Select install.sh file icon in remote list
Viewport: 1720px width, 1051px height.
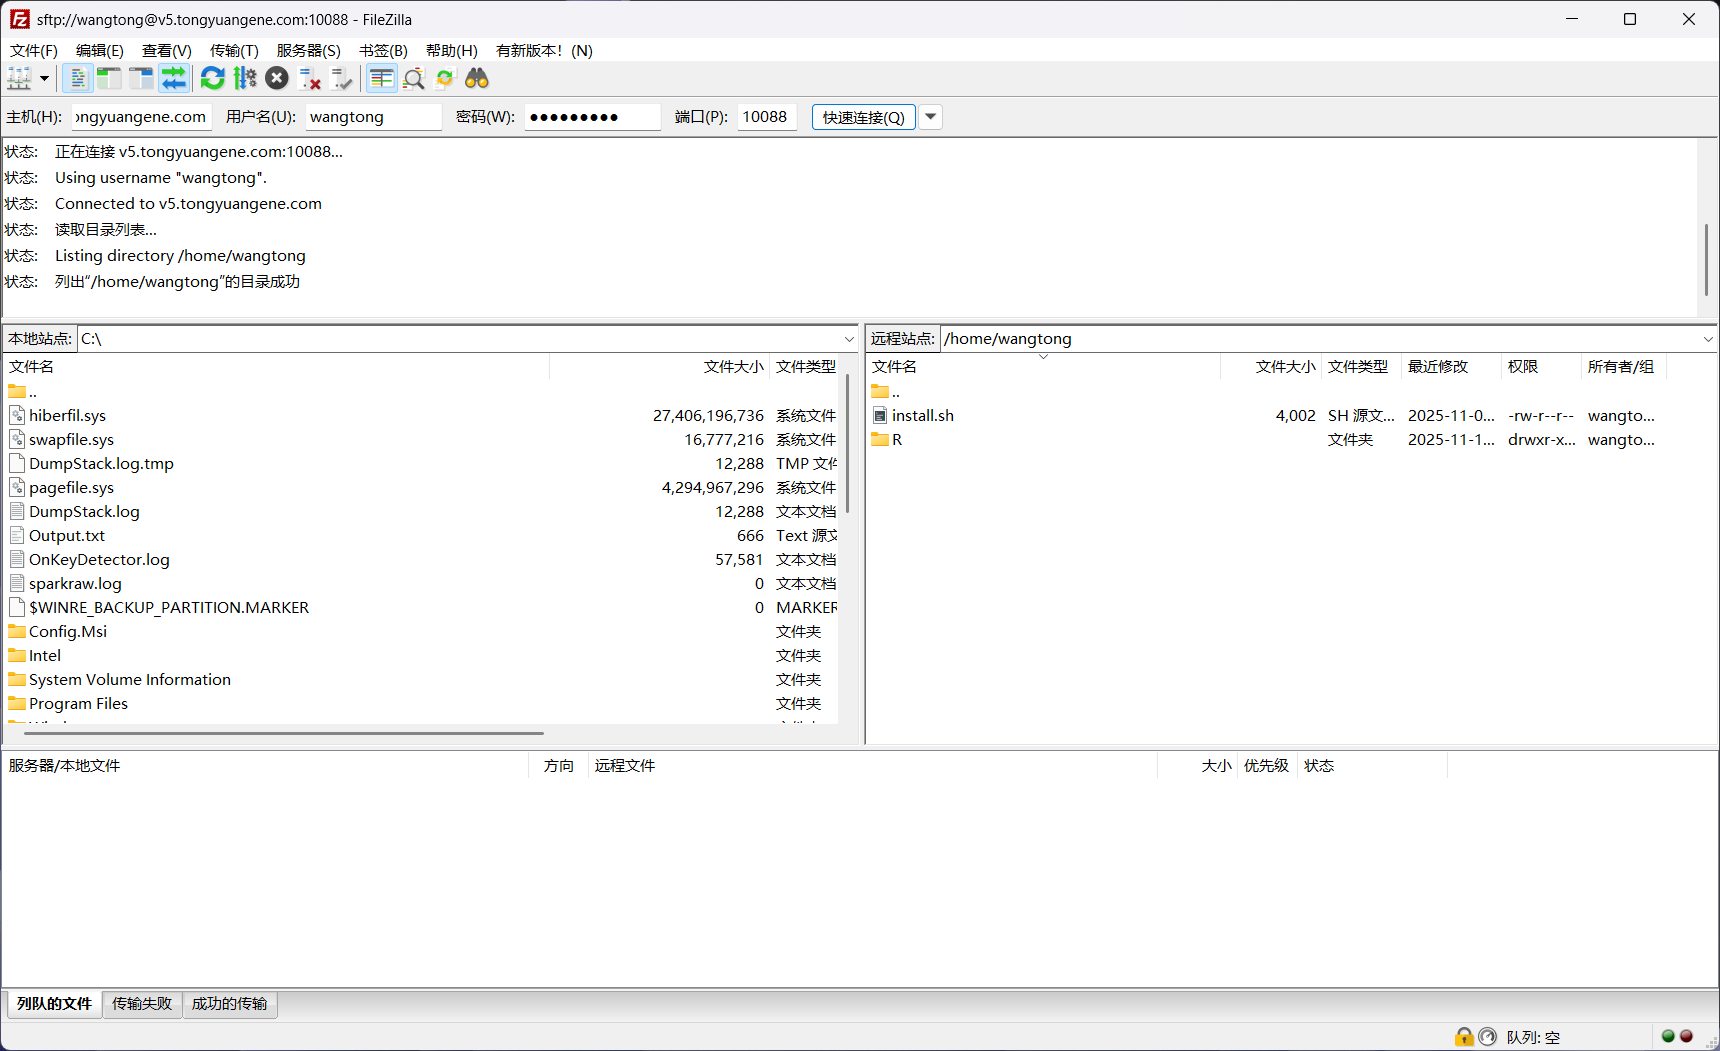point(880,415)
